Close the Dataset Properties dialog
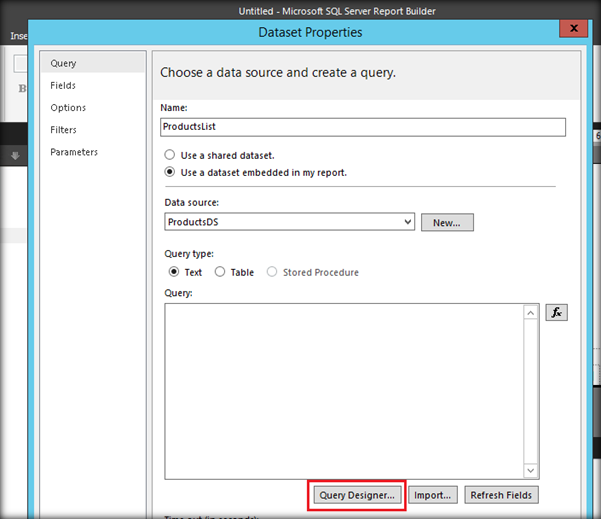Image resolution: width=601 pixels, height=519 pixels. 573,28
